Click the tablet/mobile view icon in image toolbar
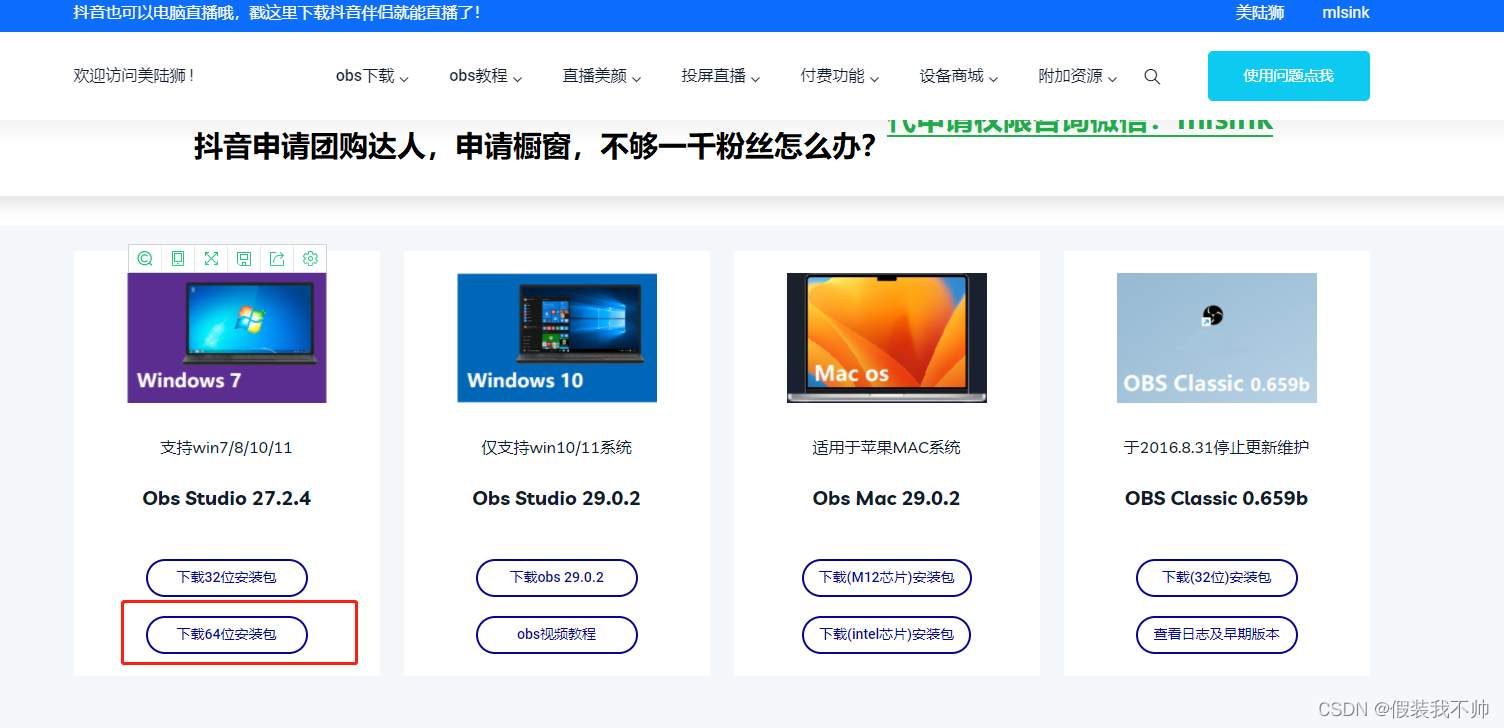This screenshot has width=1504, height=728. point(178,259)
